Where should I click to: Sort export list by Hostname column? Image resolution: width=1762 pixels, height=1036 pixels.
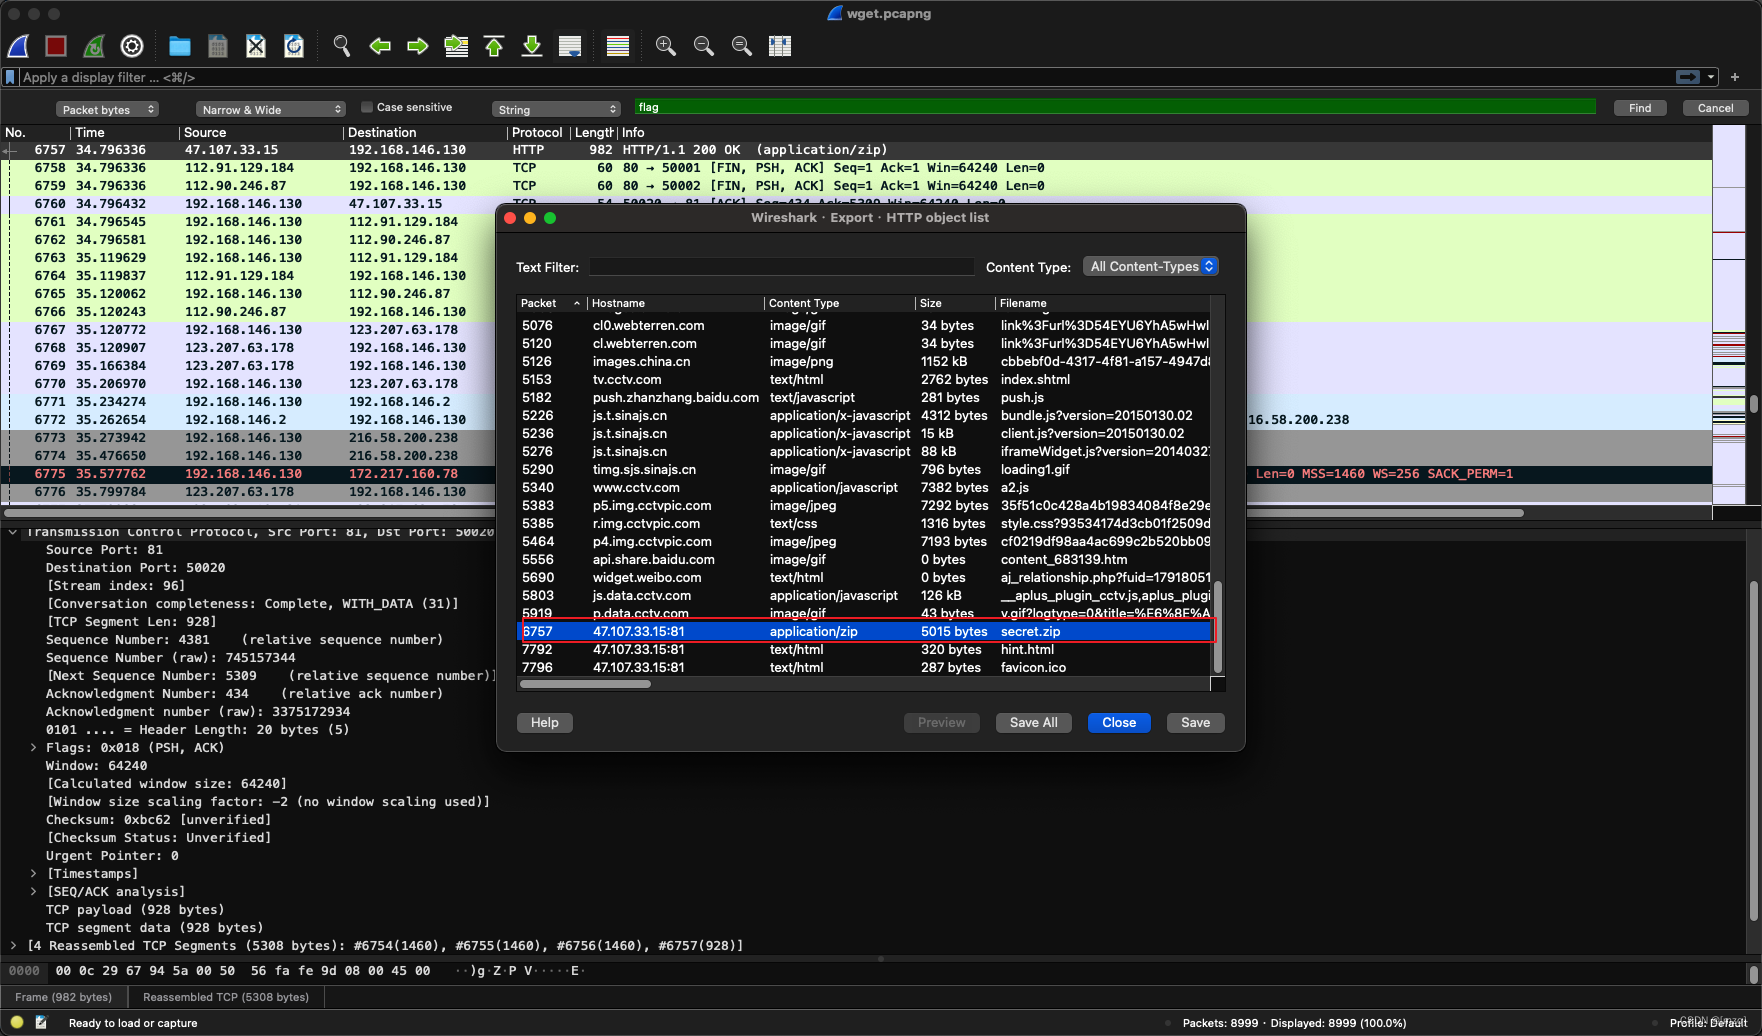coord(675,303)
